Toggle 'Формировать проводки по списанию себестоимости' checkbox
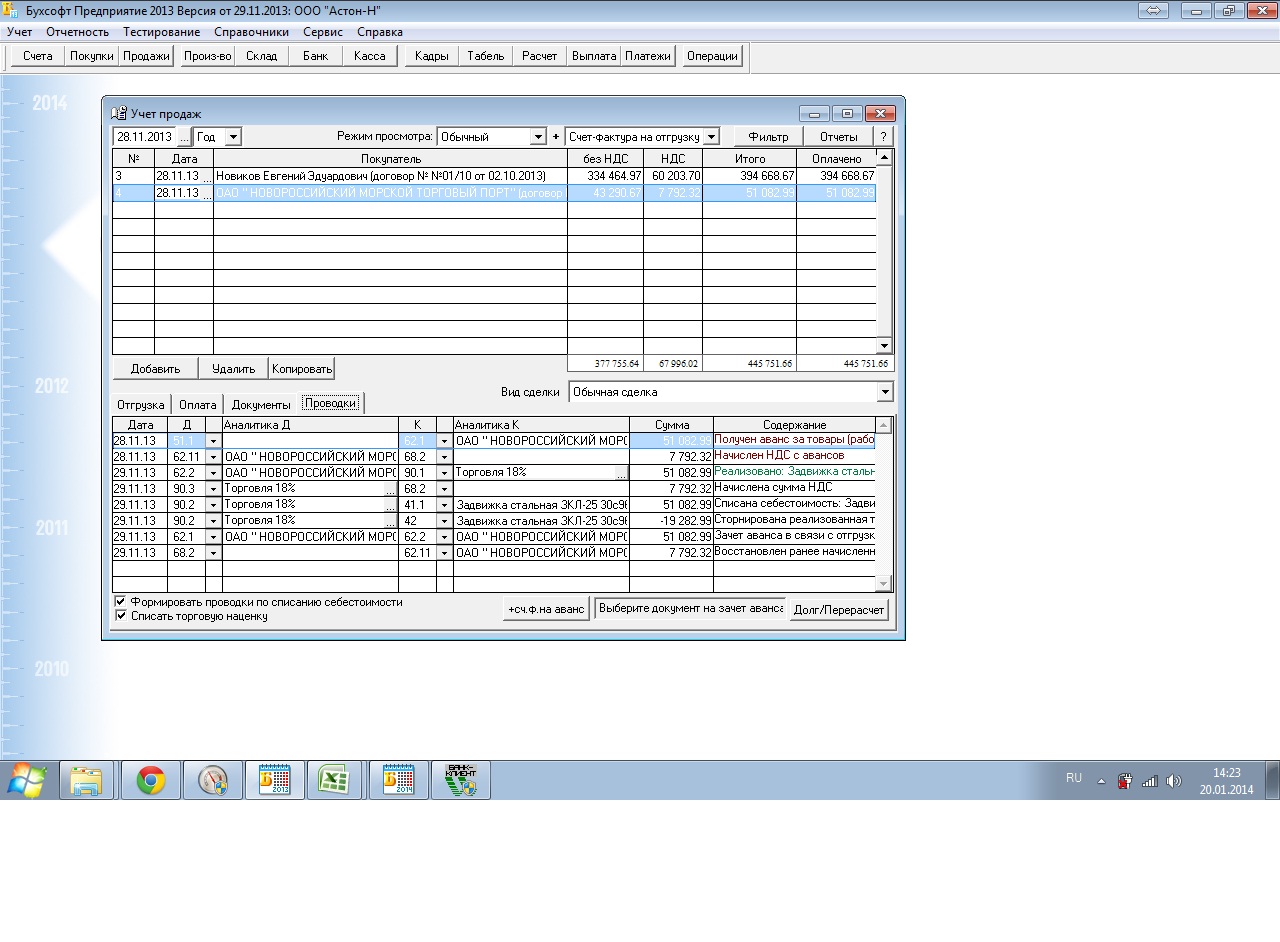This screenshot has height=942, width=1280. [x=120, y=602]
